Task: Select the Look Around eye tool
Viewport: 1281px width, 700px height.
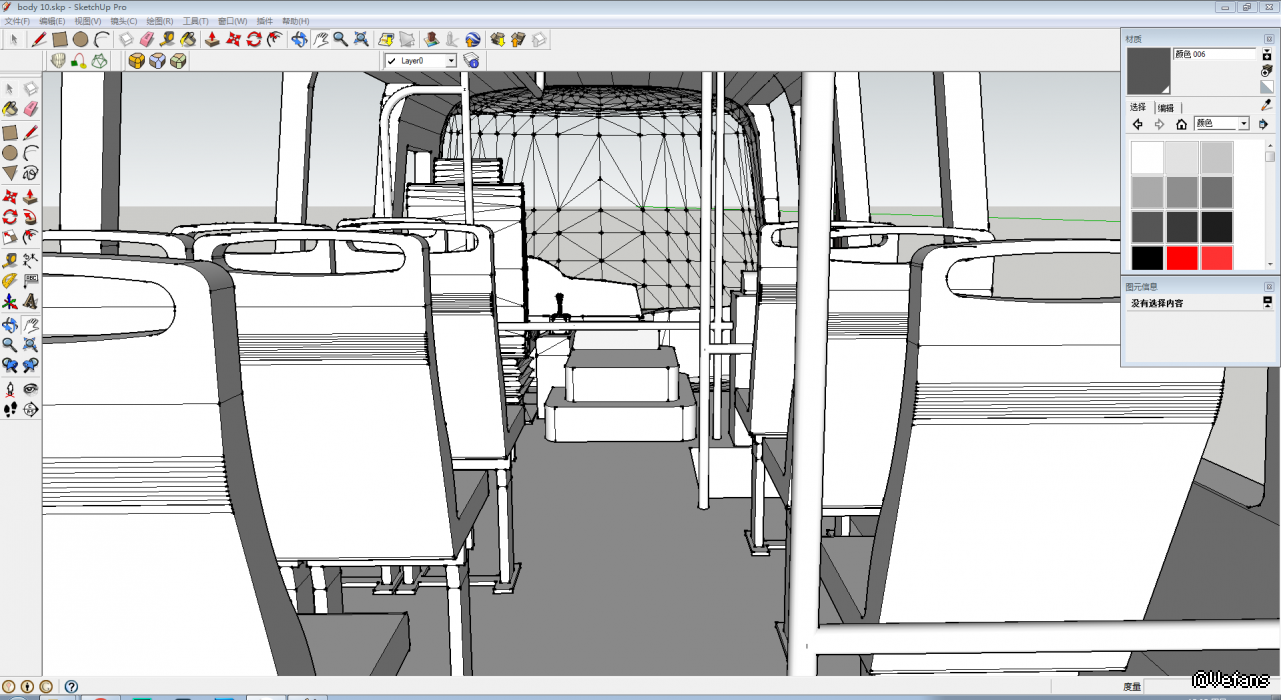Action: (x=31, y=388)
